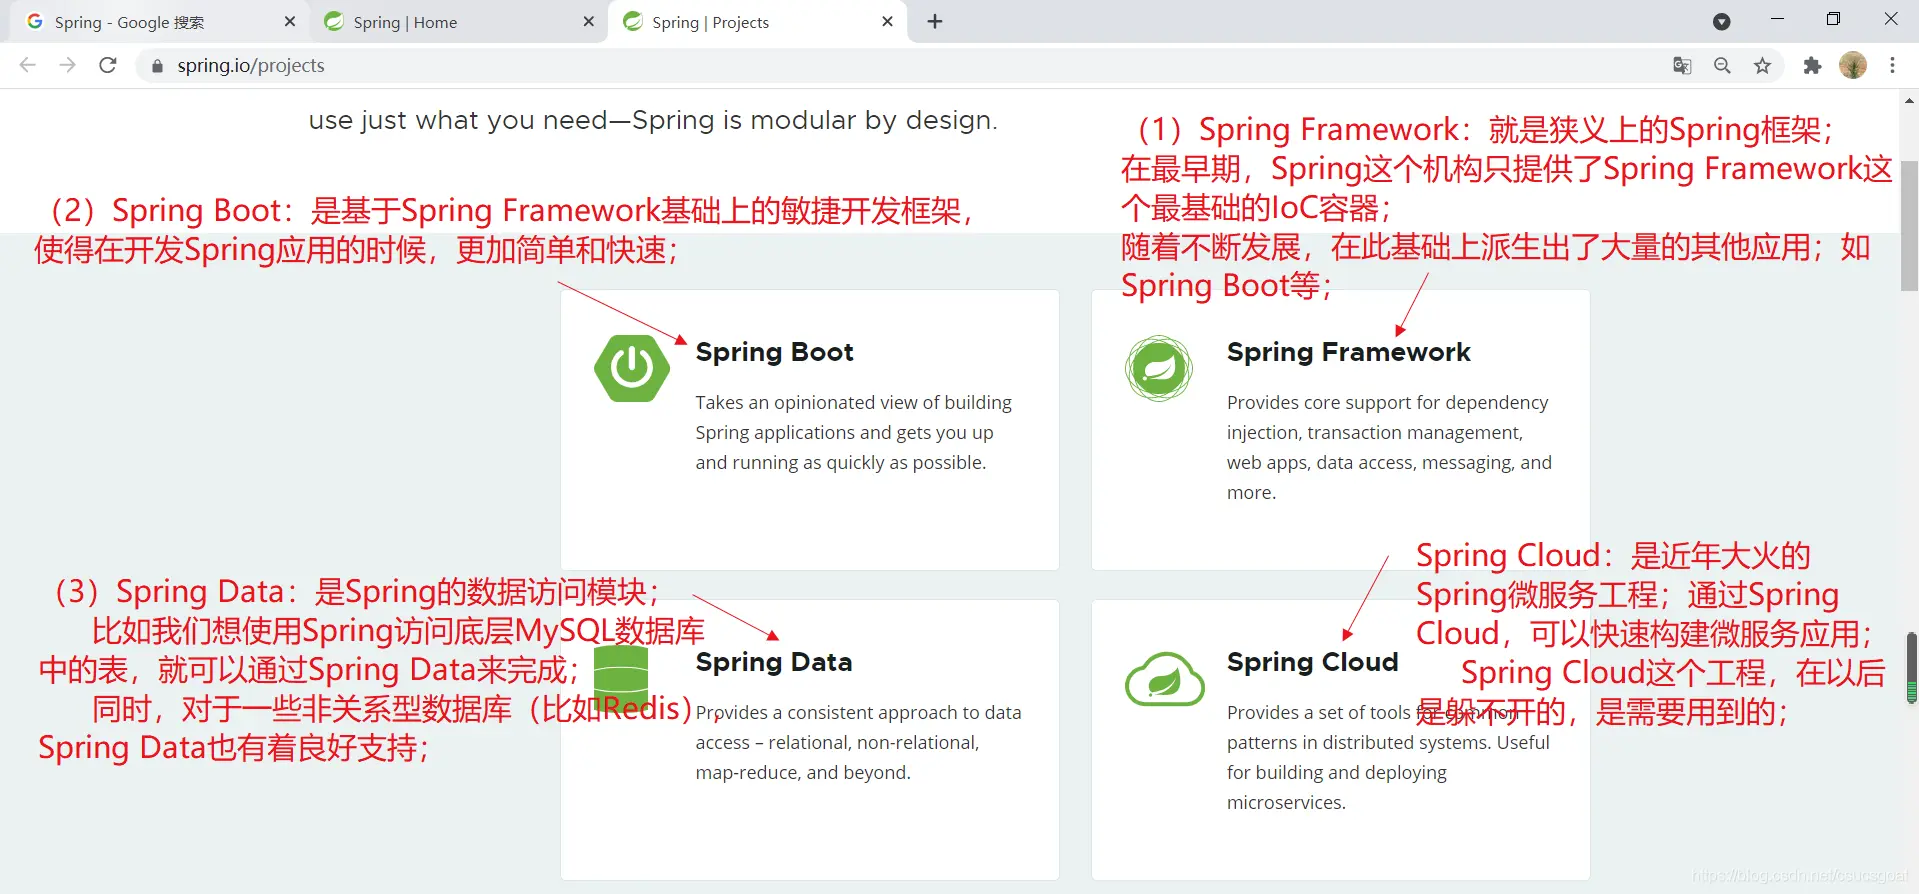Select the Spring | Projects tab
This screenshot has width=1919, height=894.
click(x=756, y=22)
